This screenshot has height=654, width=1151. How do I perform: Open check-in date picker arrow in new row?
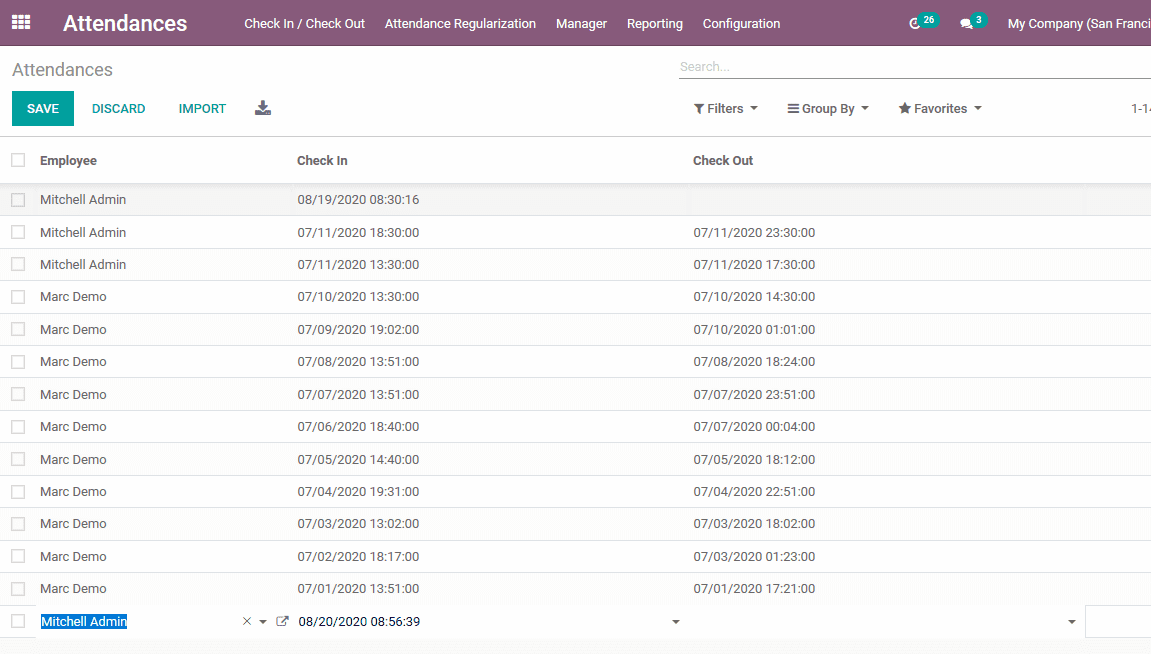[x=675, y=622]
